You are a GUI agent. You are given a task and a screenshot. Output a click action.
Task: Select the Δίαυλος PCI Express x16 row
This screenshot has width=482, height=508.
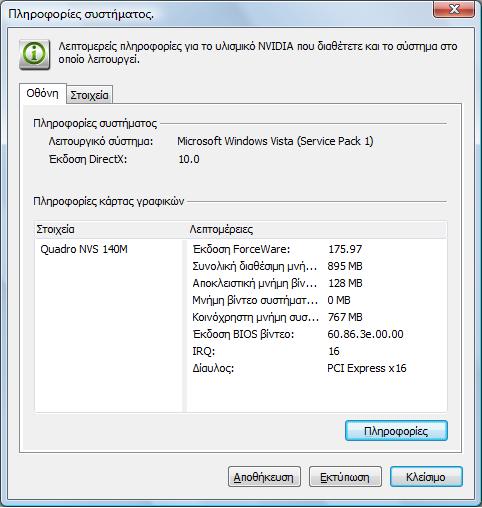click(316, 368)
